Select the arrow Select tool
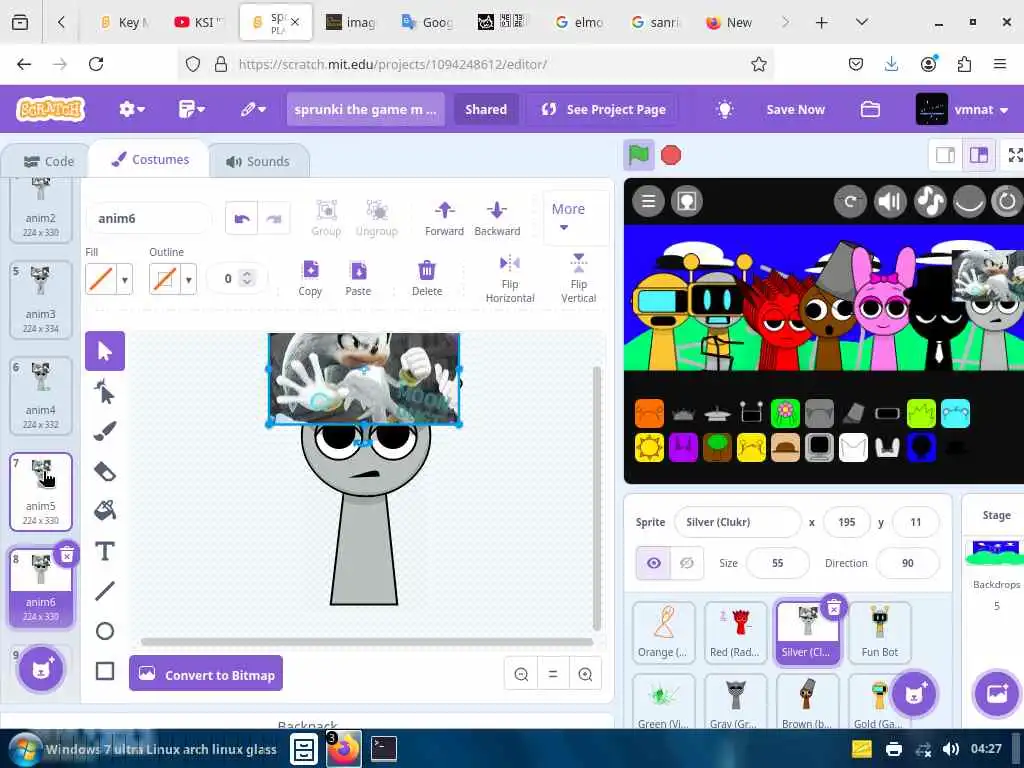This screenshot has height=768, width=1024. tap(104, 351)
